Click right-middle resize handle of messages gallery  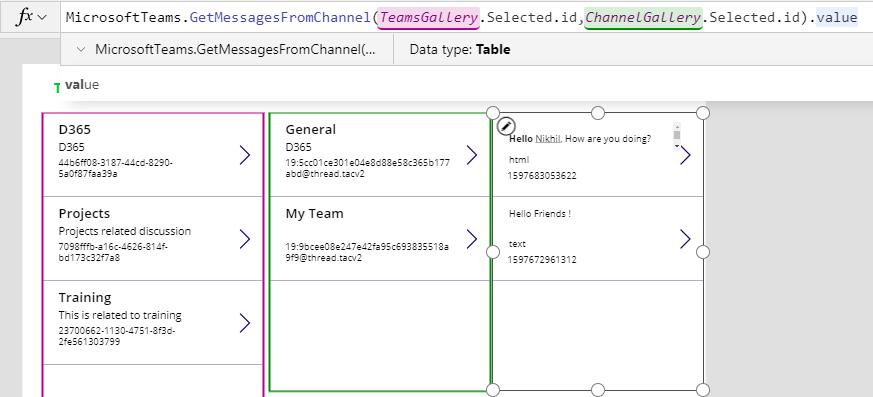tap(703, 252)
